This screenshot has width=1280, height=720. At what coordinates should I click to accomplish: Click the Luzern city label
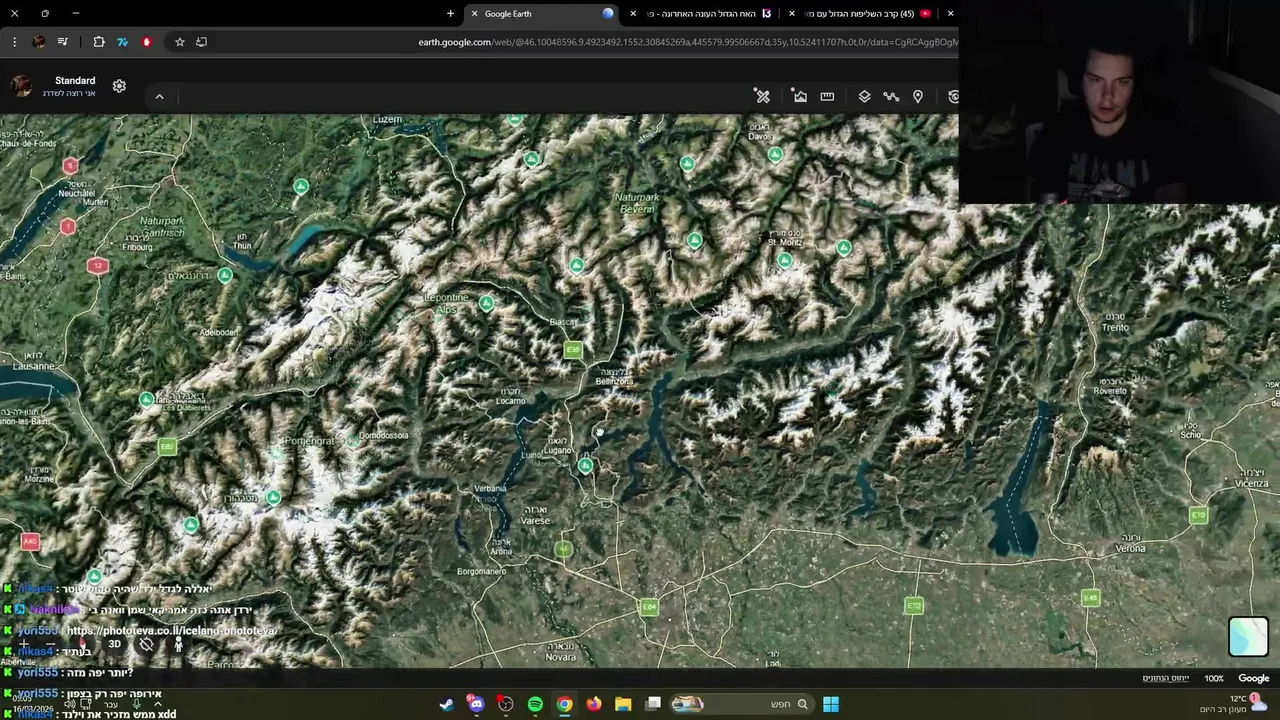[x=387, y=119]
